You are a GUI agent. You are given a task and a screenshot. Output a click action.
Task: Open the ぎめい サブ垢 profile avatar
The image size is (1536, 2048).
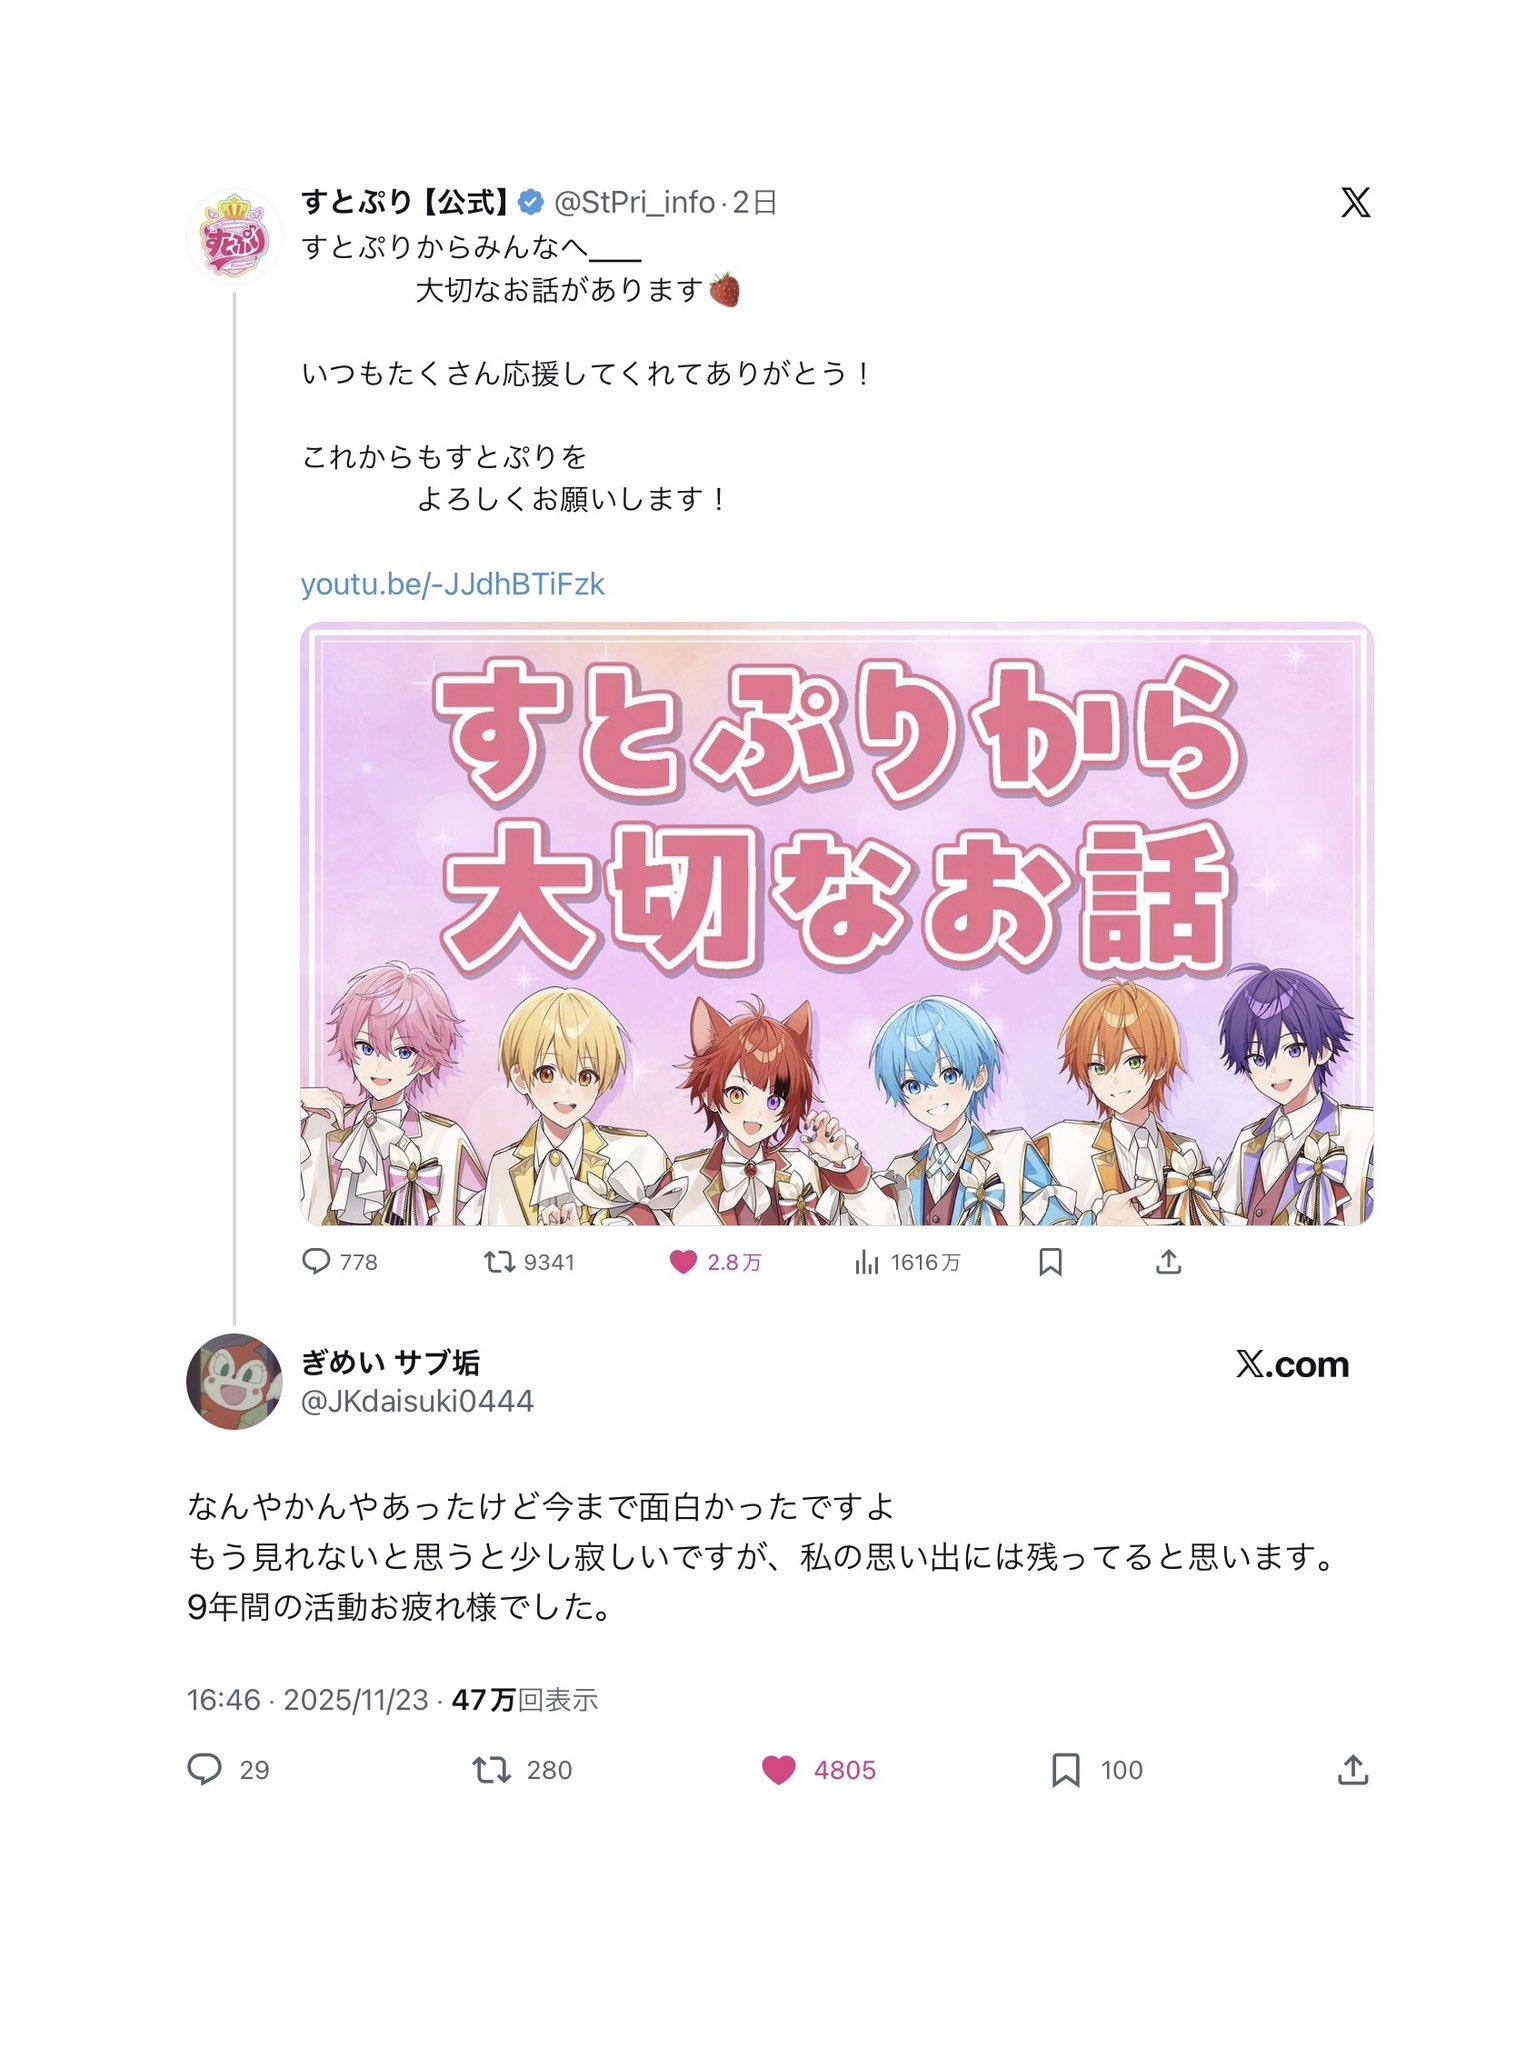(234, 1381)
